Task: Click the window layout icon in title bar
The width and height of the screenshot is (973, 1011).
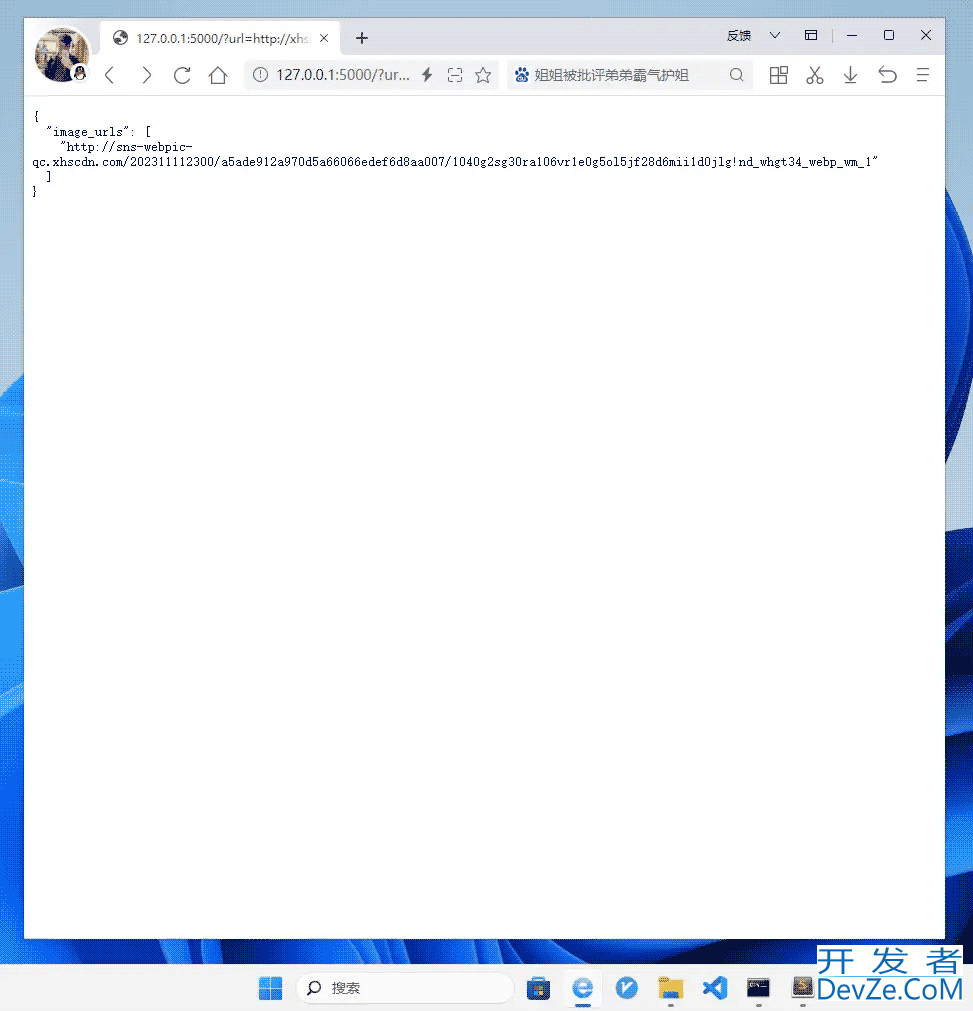Action: [811, 35]
